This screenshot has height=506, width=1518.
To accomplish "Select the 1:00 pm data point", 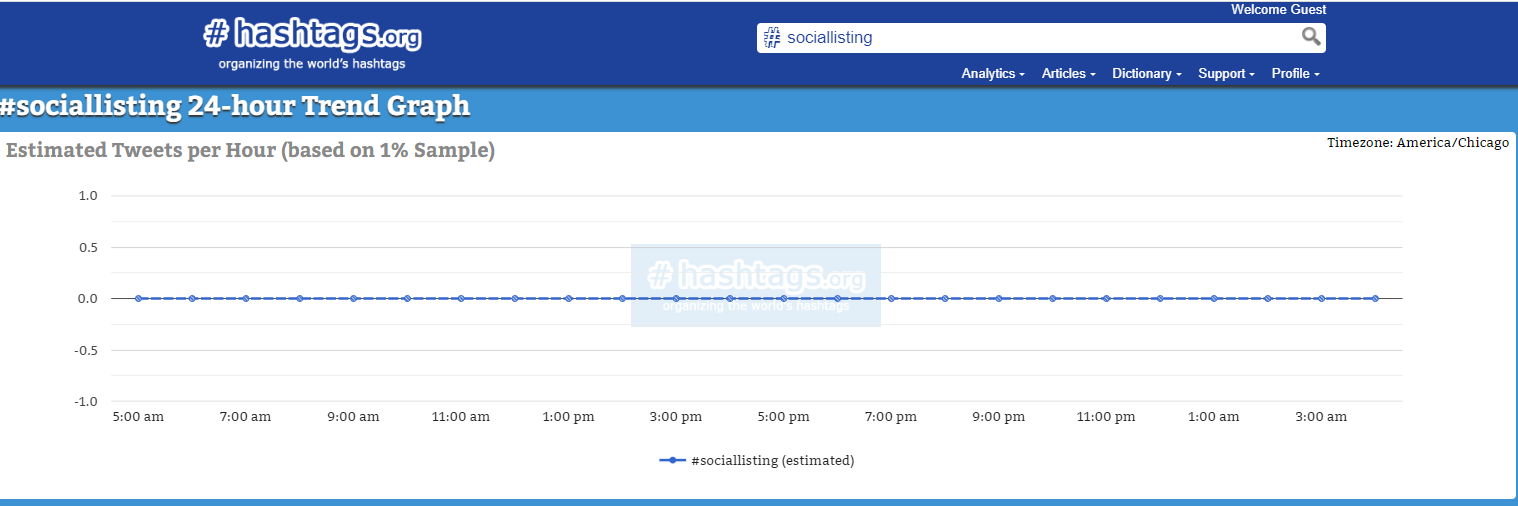I will [x=568, y=298].
